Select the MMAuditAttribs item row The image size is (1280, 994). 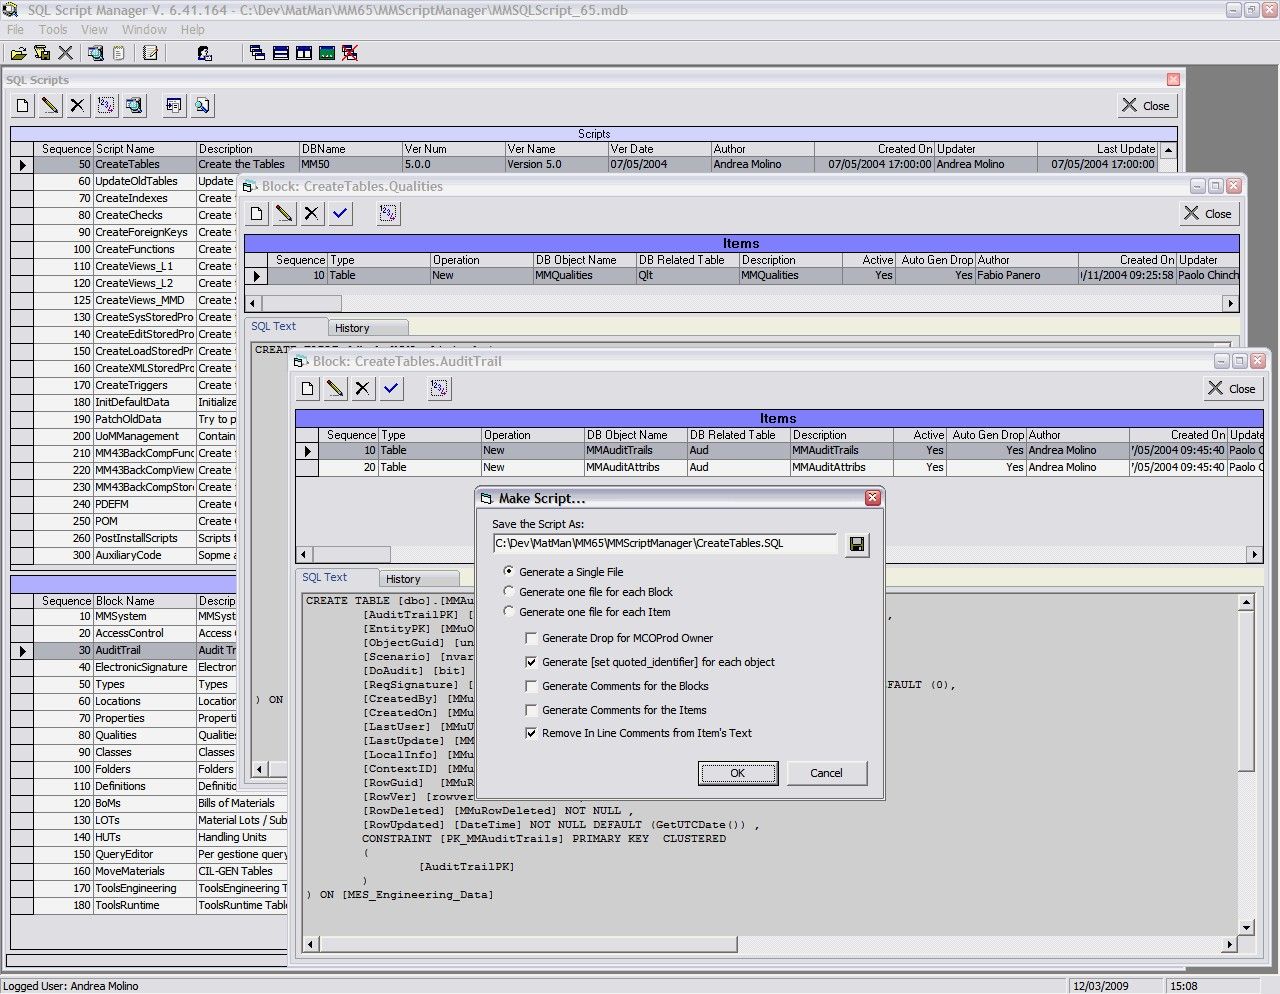pos(780,467)
